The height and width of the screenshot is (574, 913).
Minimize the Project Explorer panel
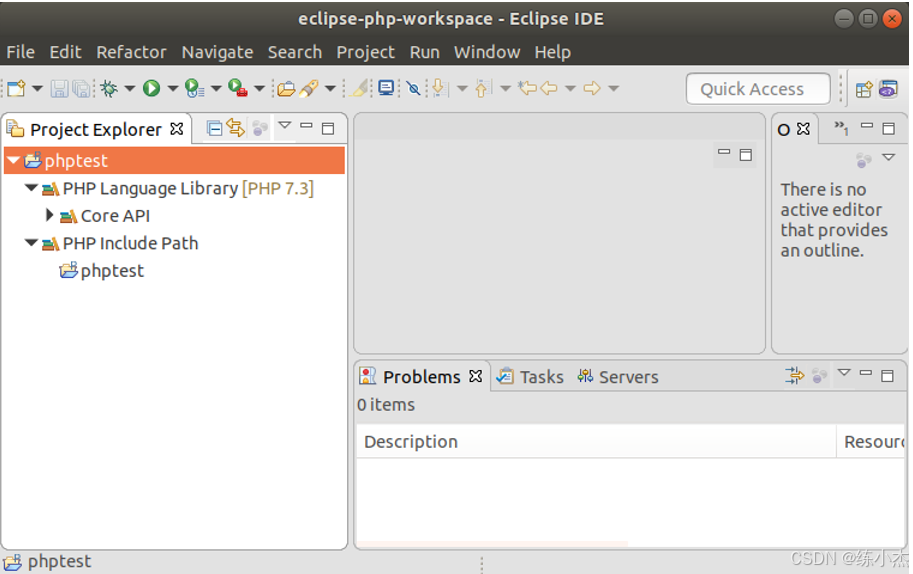(306, 125)
